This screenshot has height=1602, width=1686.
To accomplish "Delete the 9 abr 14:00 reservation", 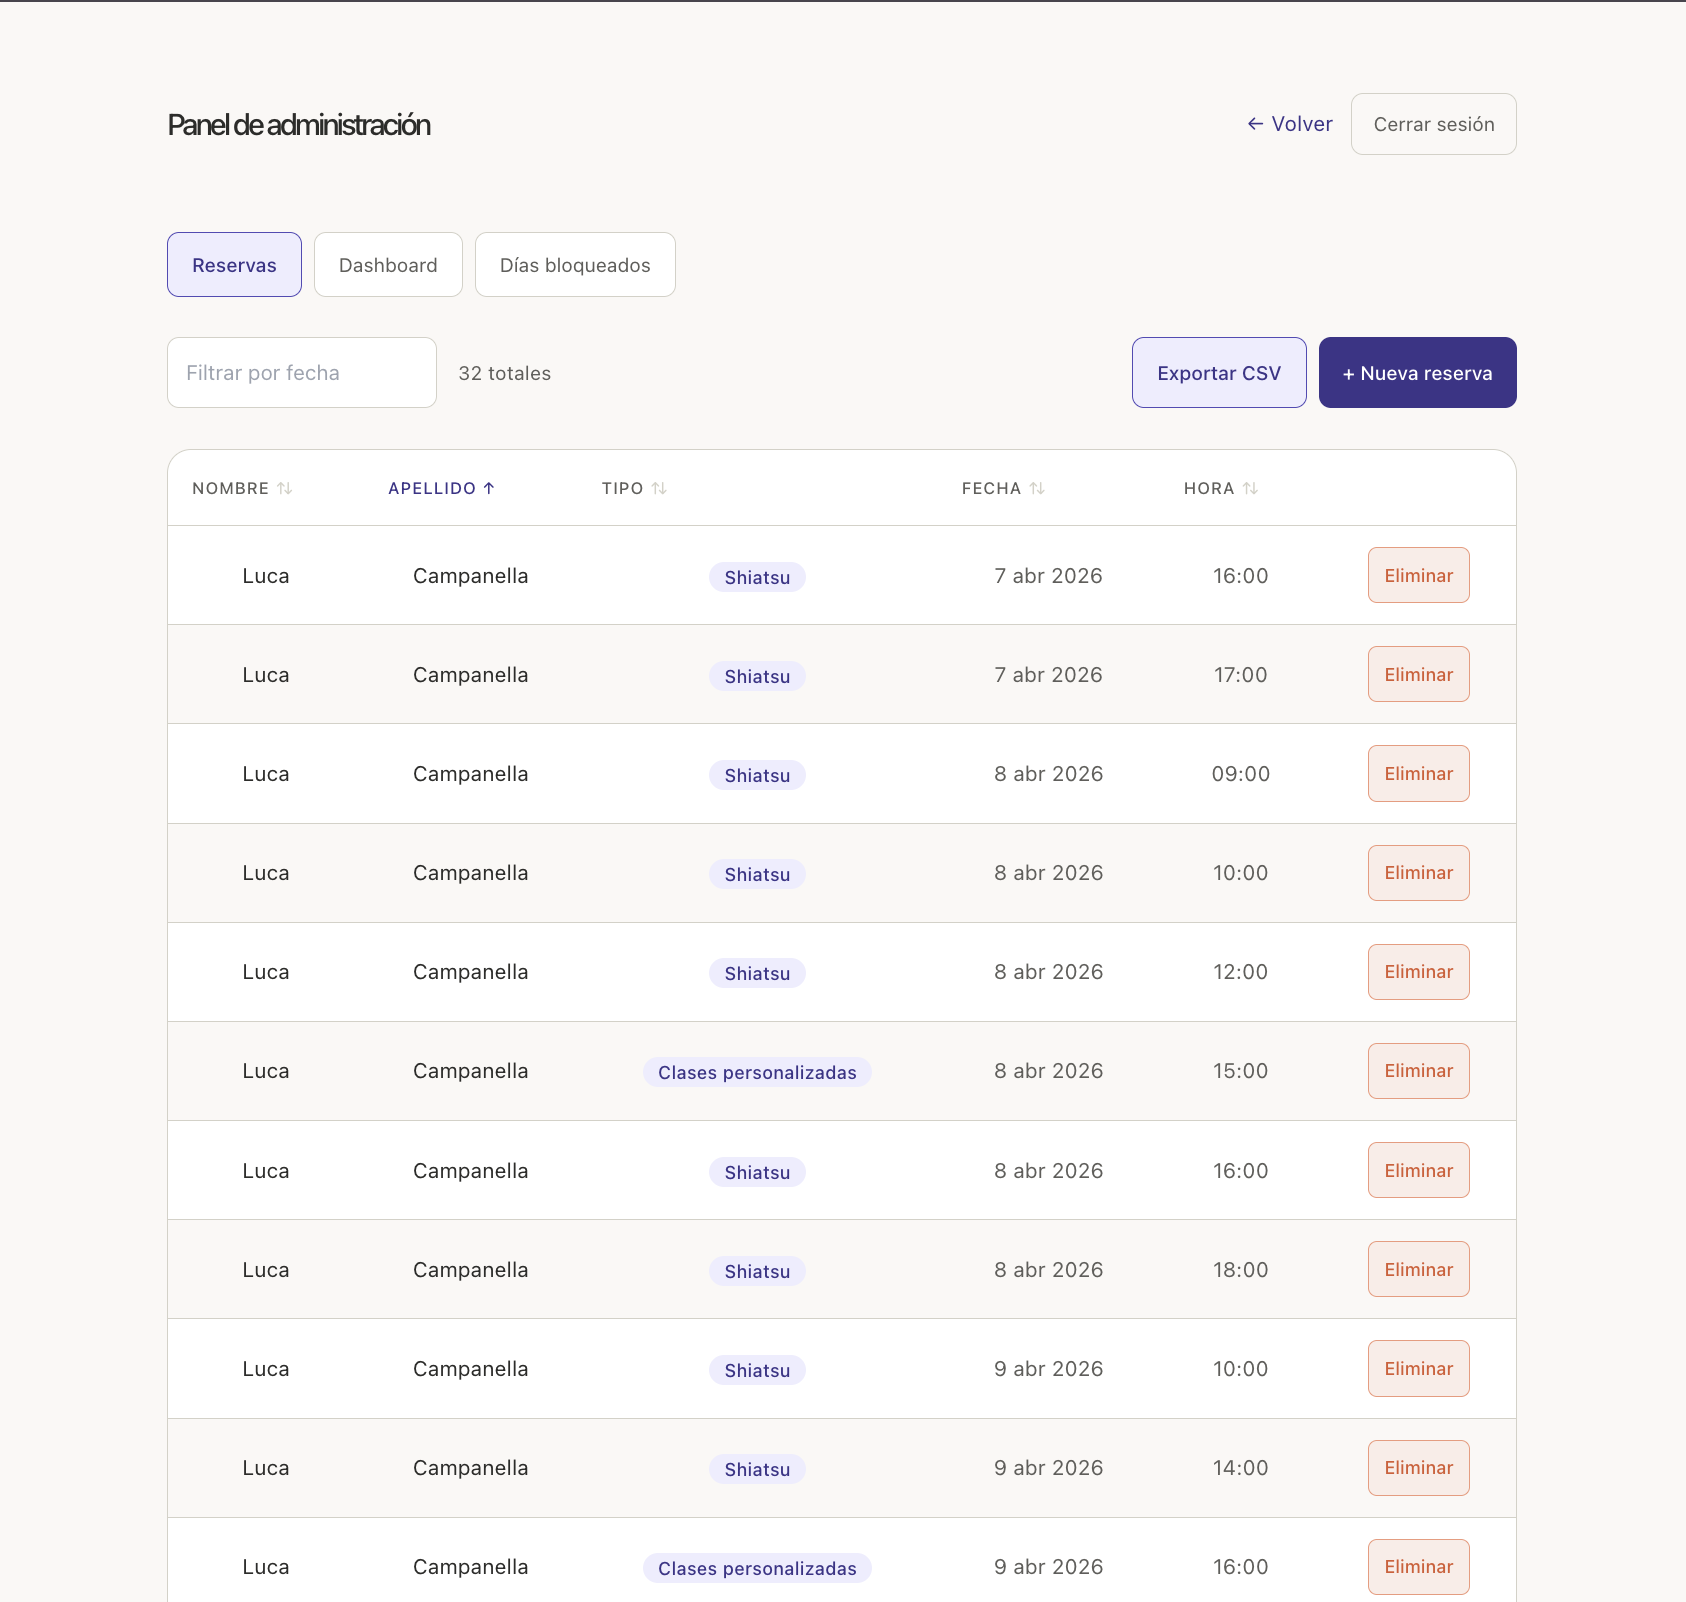I will pyautogui.click(x=1418, y=1468).
